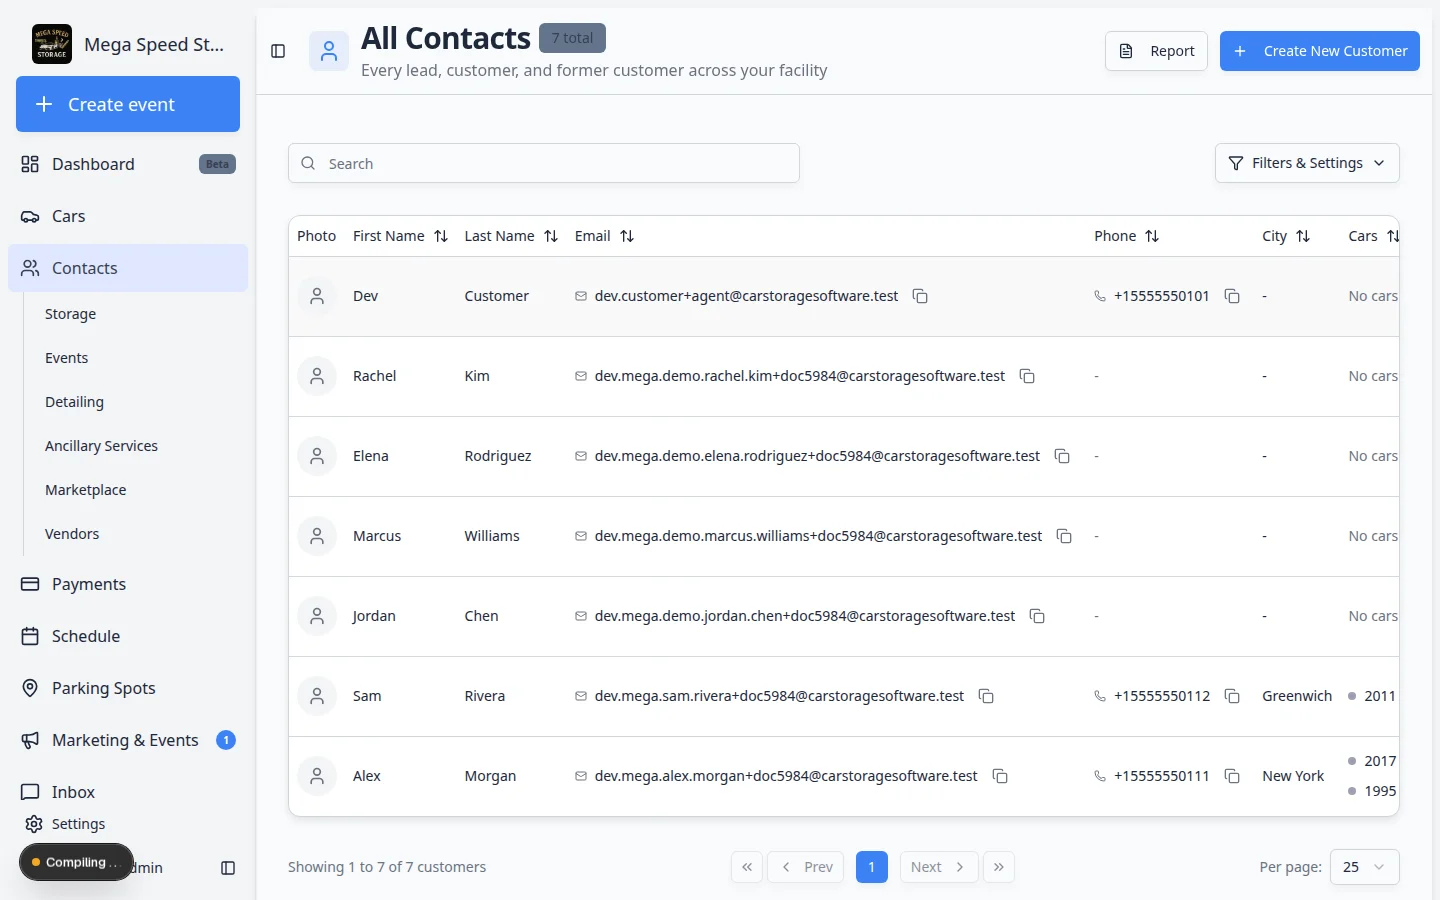
Task: Click the Greenwich city cell
Action: coord(1297,696)
